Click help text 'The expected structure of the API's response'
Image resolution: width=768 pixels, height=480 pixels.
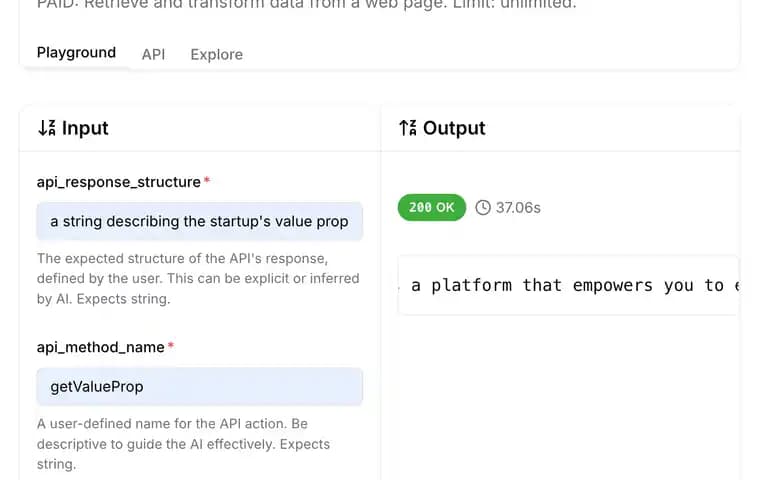pyautogui.click(x=182, y=258)
